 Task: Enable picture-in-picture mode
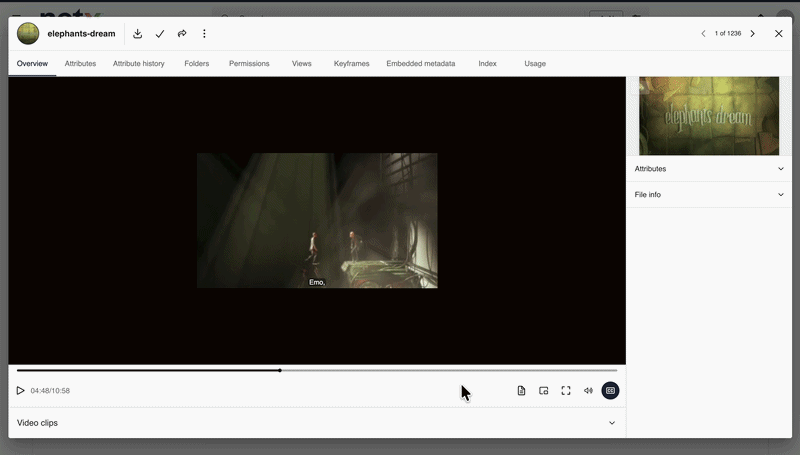pyautogui.click(x=544, y=391)
